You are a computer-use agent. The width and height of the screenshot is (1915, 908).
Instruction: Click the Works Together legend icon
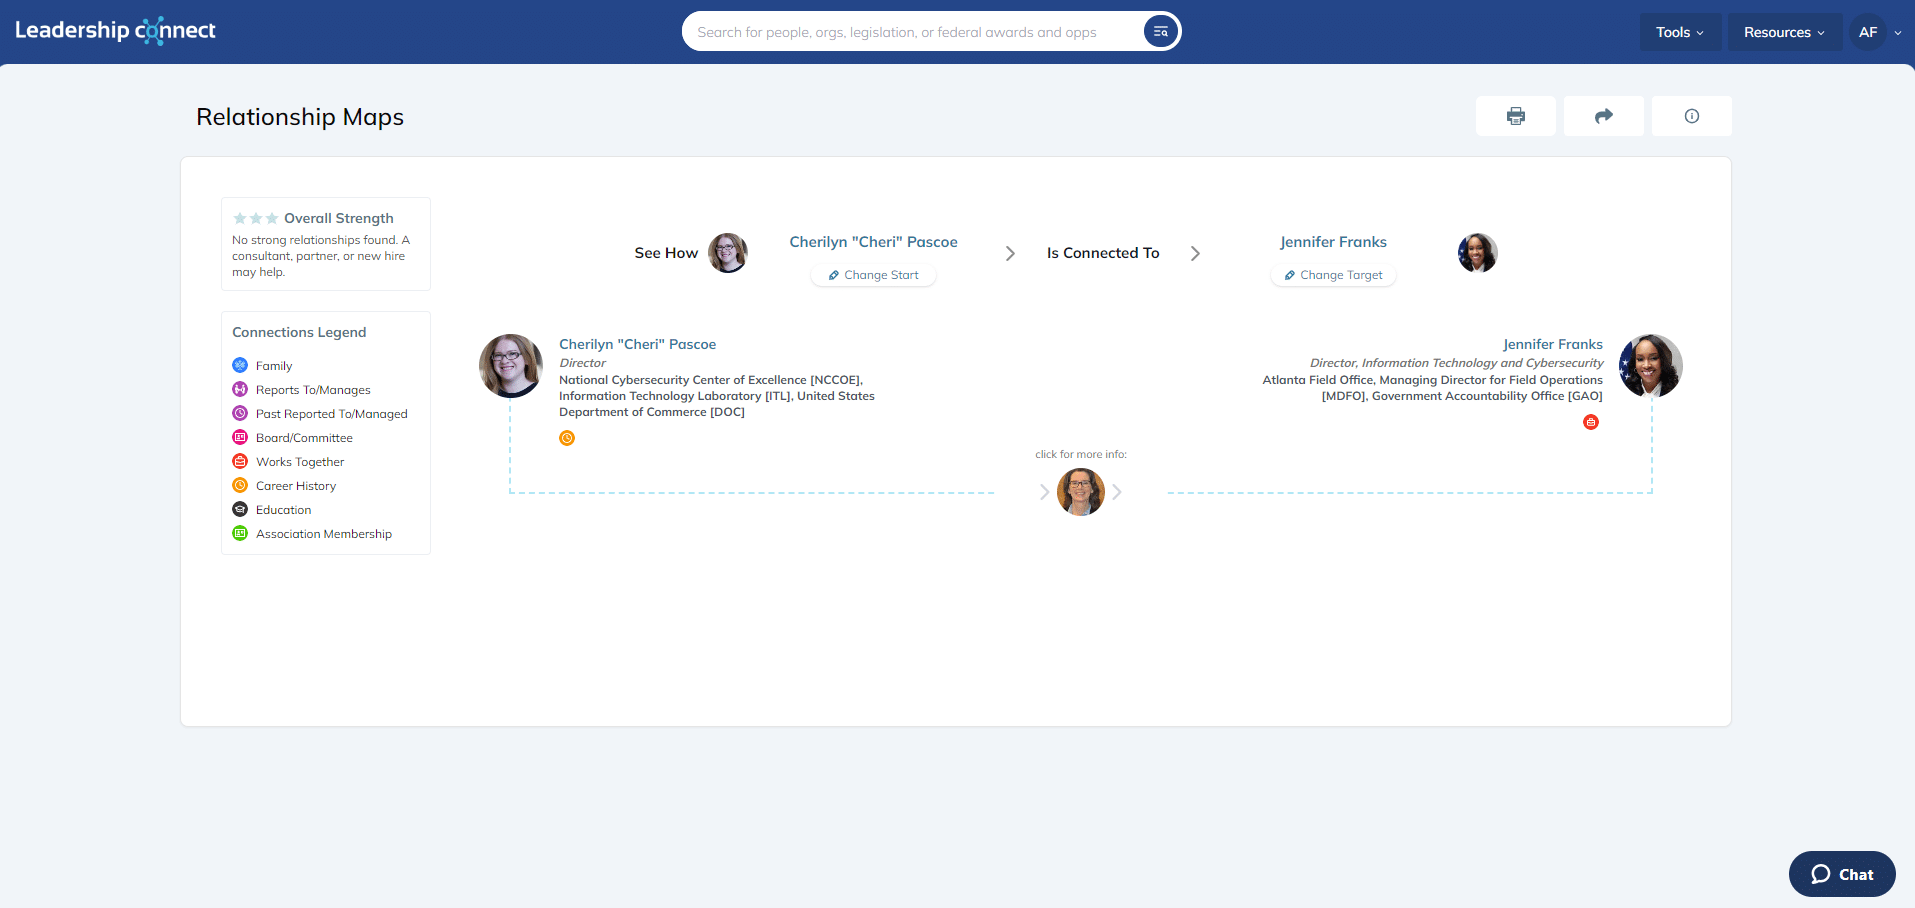[240, 461]
